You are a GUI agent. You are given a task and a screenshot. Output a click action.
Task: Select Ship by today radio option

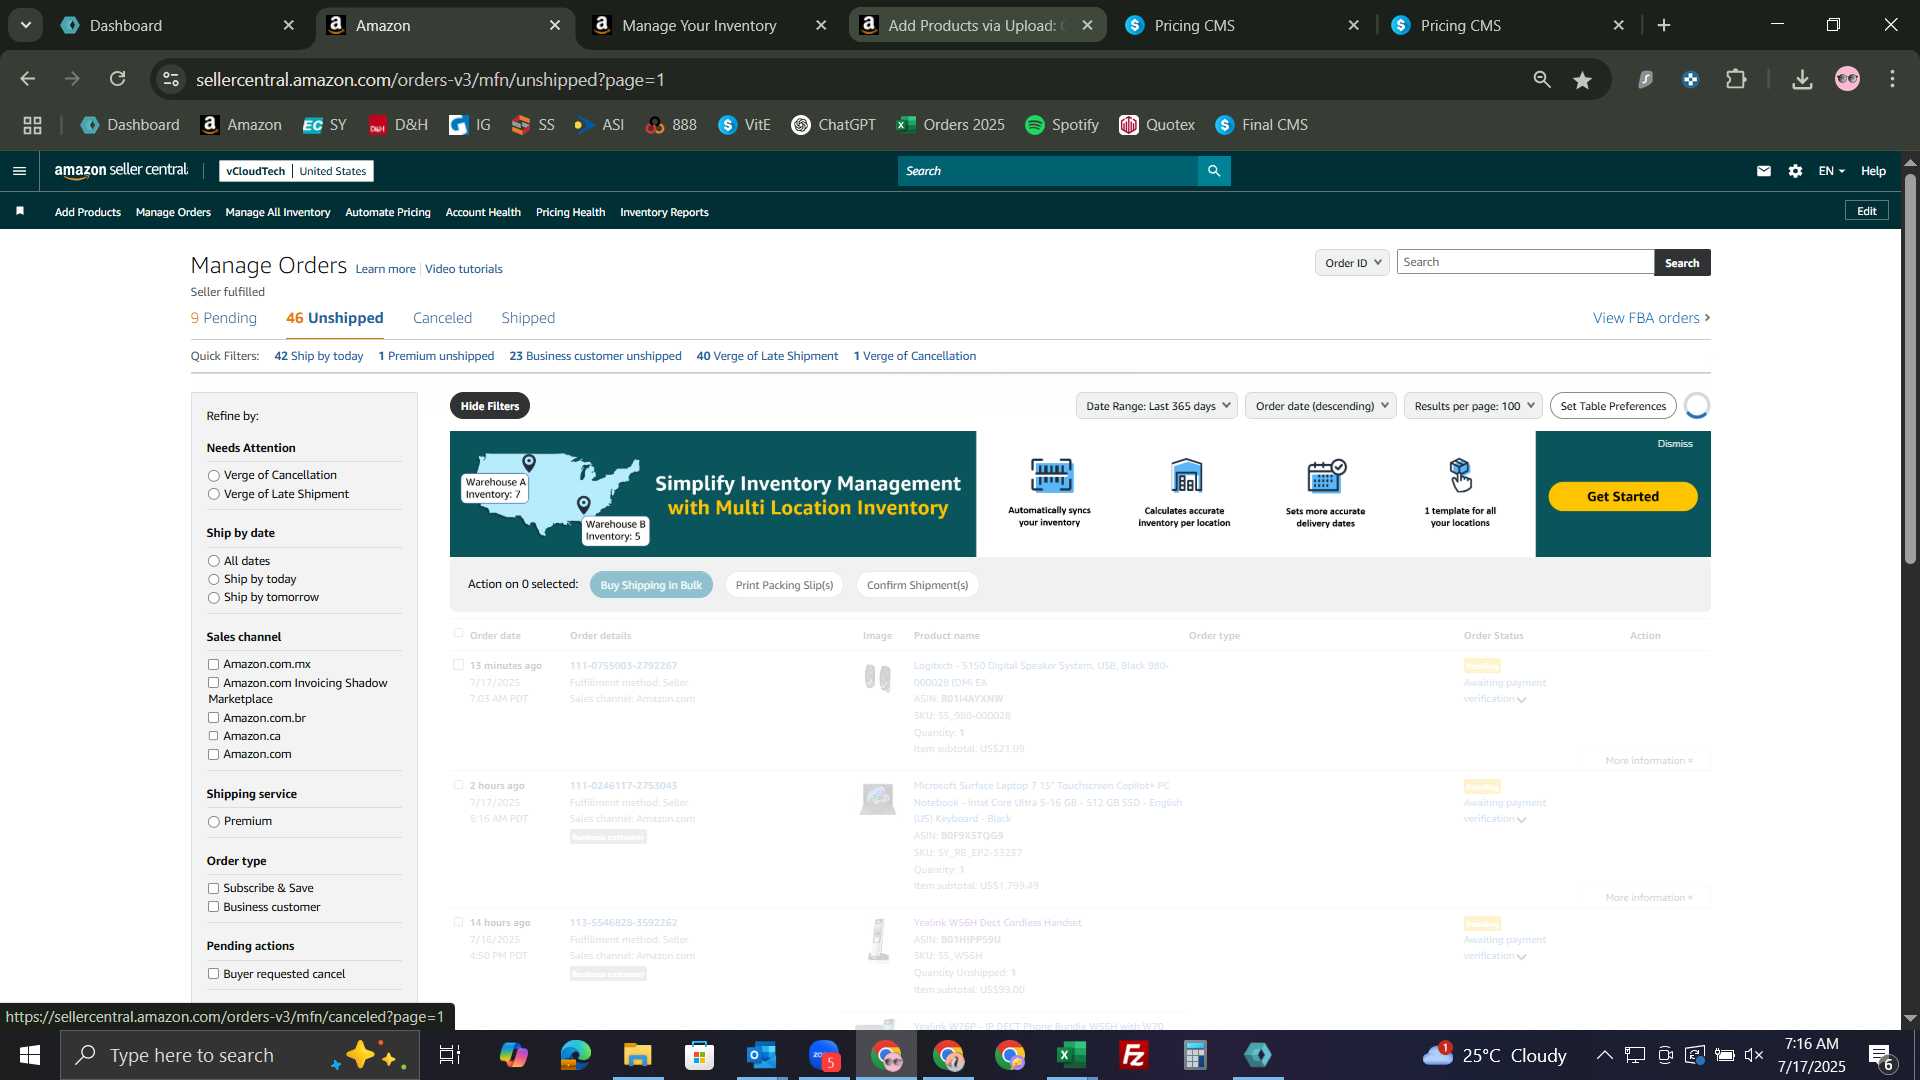pyautogui.click(x=214, y=580)
